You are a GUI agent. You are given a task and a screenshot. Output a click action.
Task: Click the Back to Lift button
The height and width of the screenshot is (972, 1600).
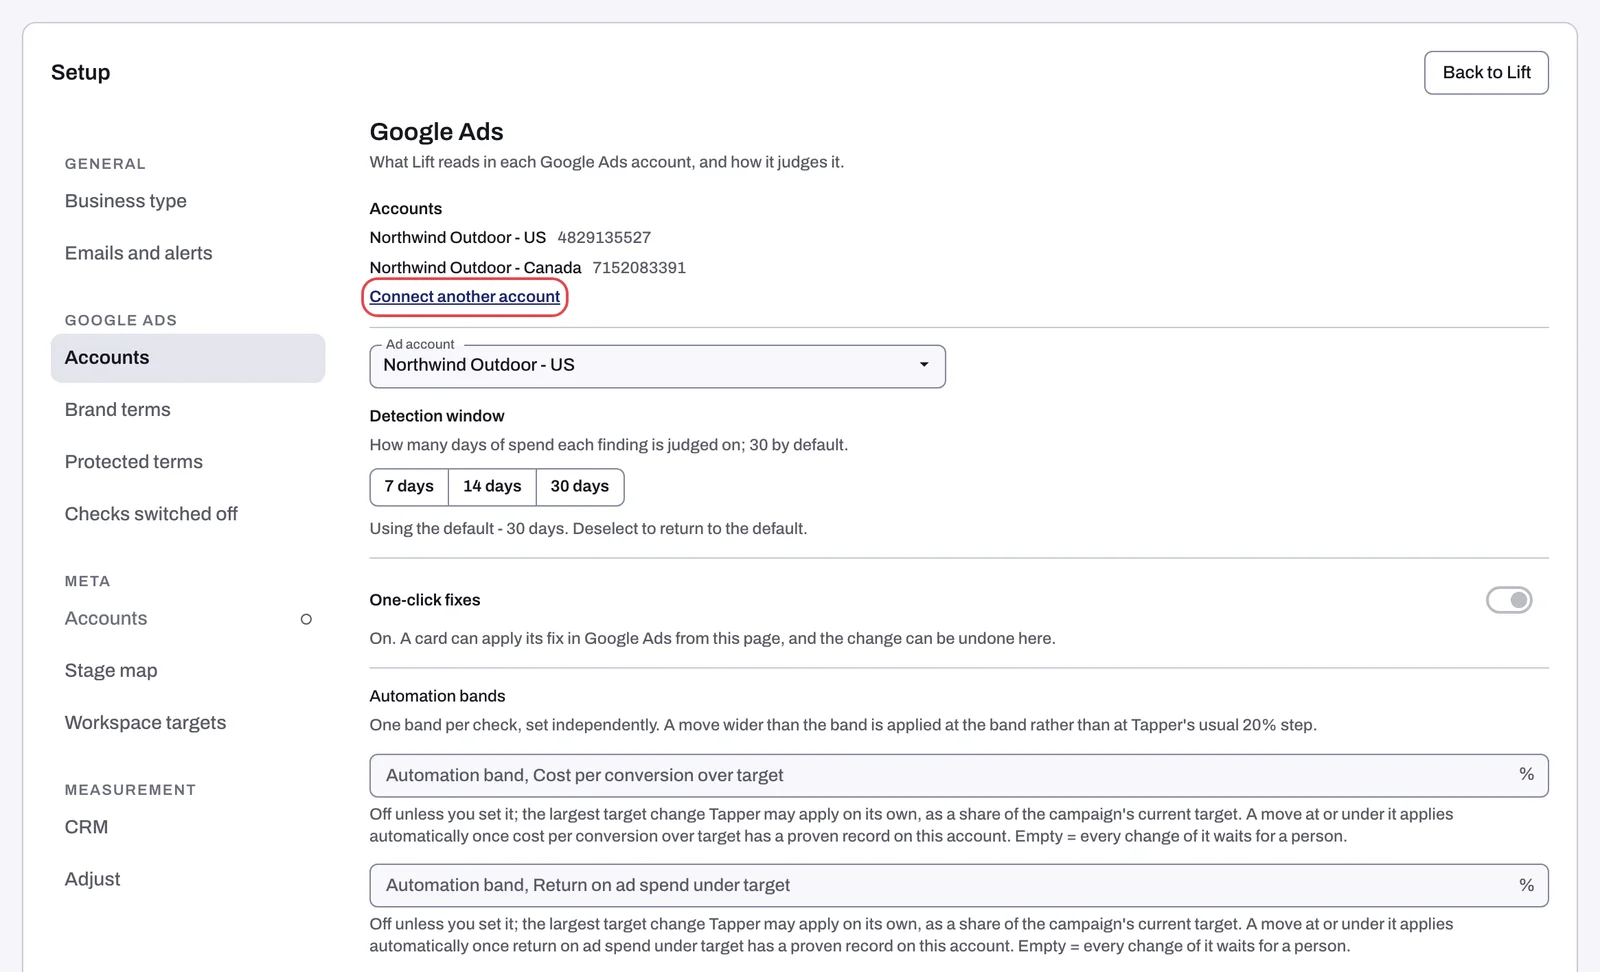tap(1486, 73)
